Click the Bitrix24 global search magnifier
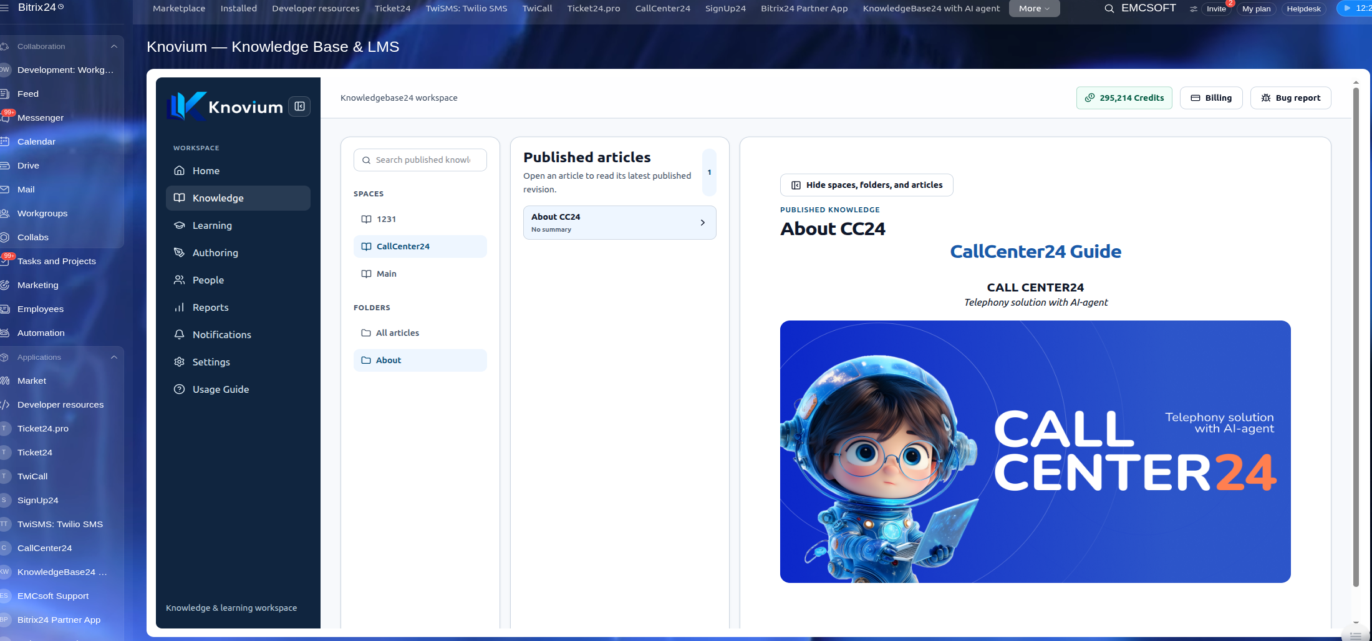This screenshot has height=641, width=1372. [1109, 8]
